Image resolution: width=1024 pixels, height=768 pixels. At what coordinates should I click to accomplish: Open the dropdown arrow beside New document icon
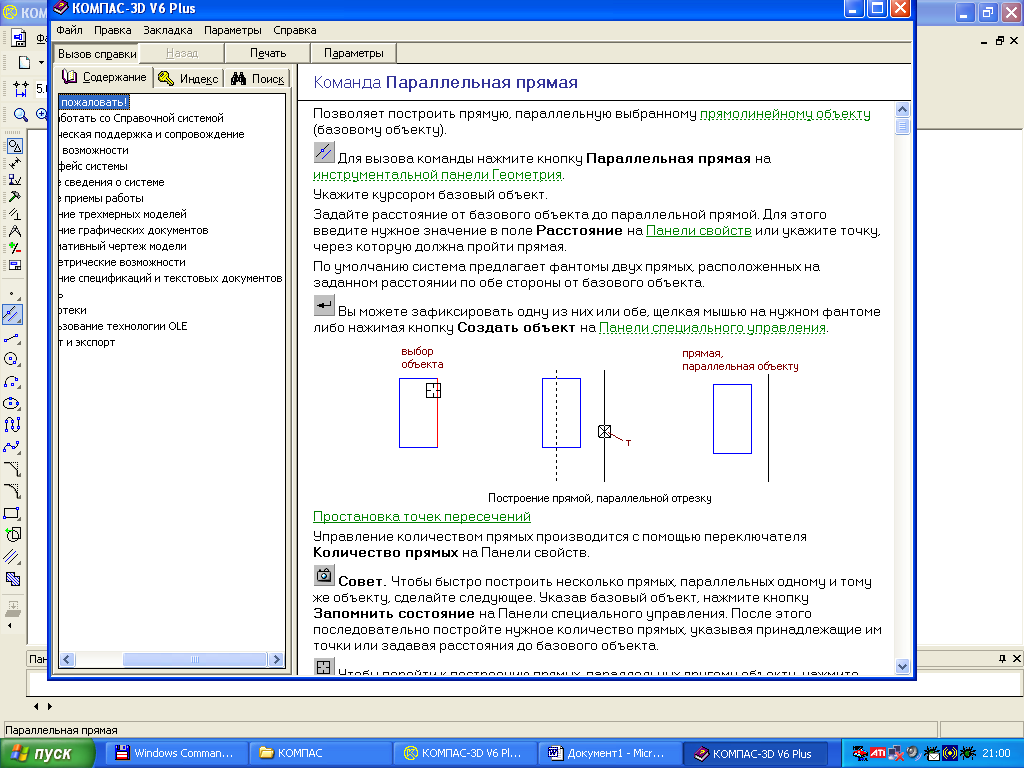click(x=41, y=63)
